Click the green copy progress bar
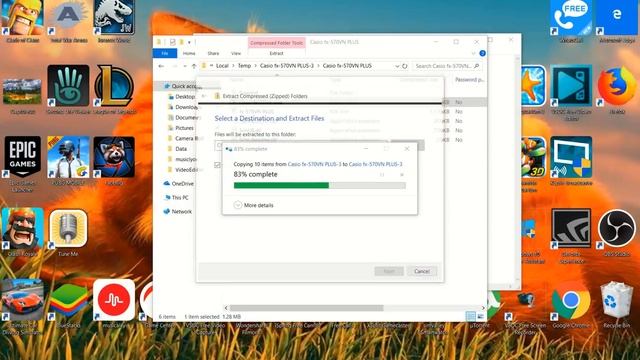The width and height of the screenshot is (640, 360). 320,185
